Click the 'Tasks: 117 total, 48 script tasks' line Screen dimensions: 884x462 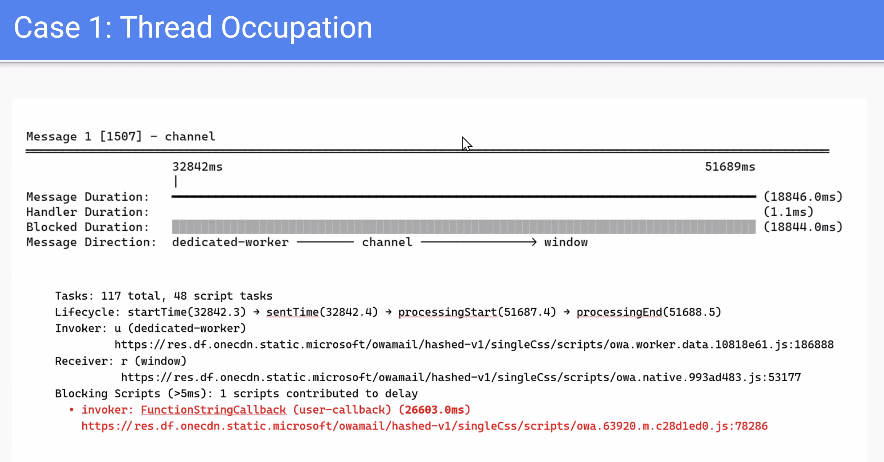click(x=163, y=296)
